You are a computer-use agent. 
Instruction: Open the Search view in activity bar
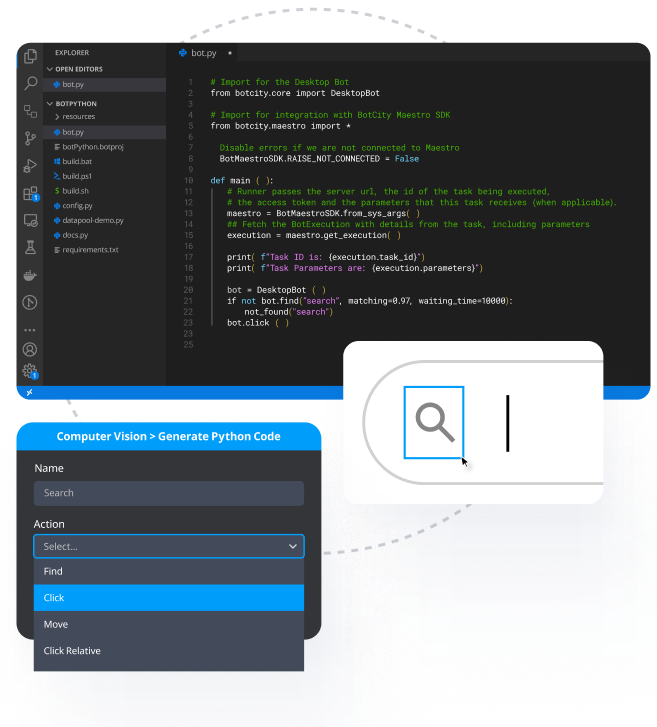31,83
